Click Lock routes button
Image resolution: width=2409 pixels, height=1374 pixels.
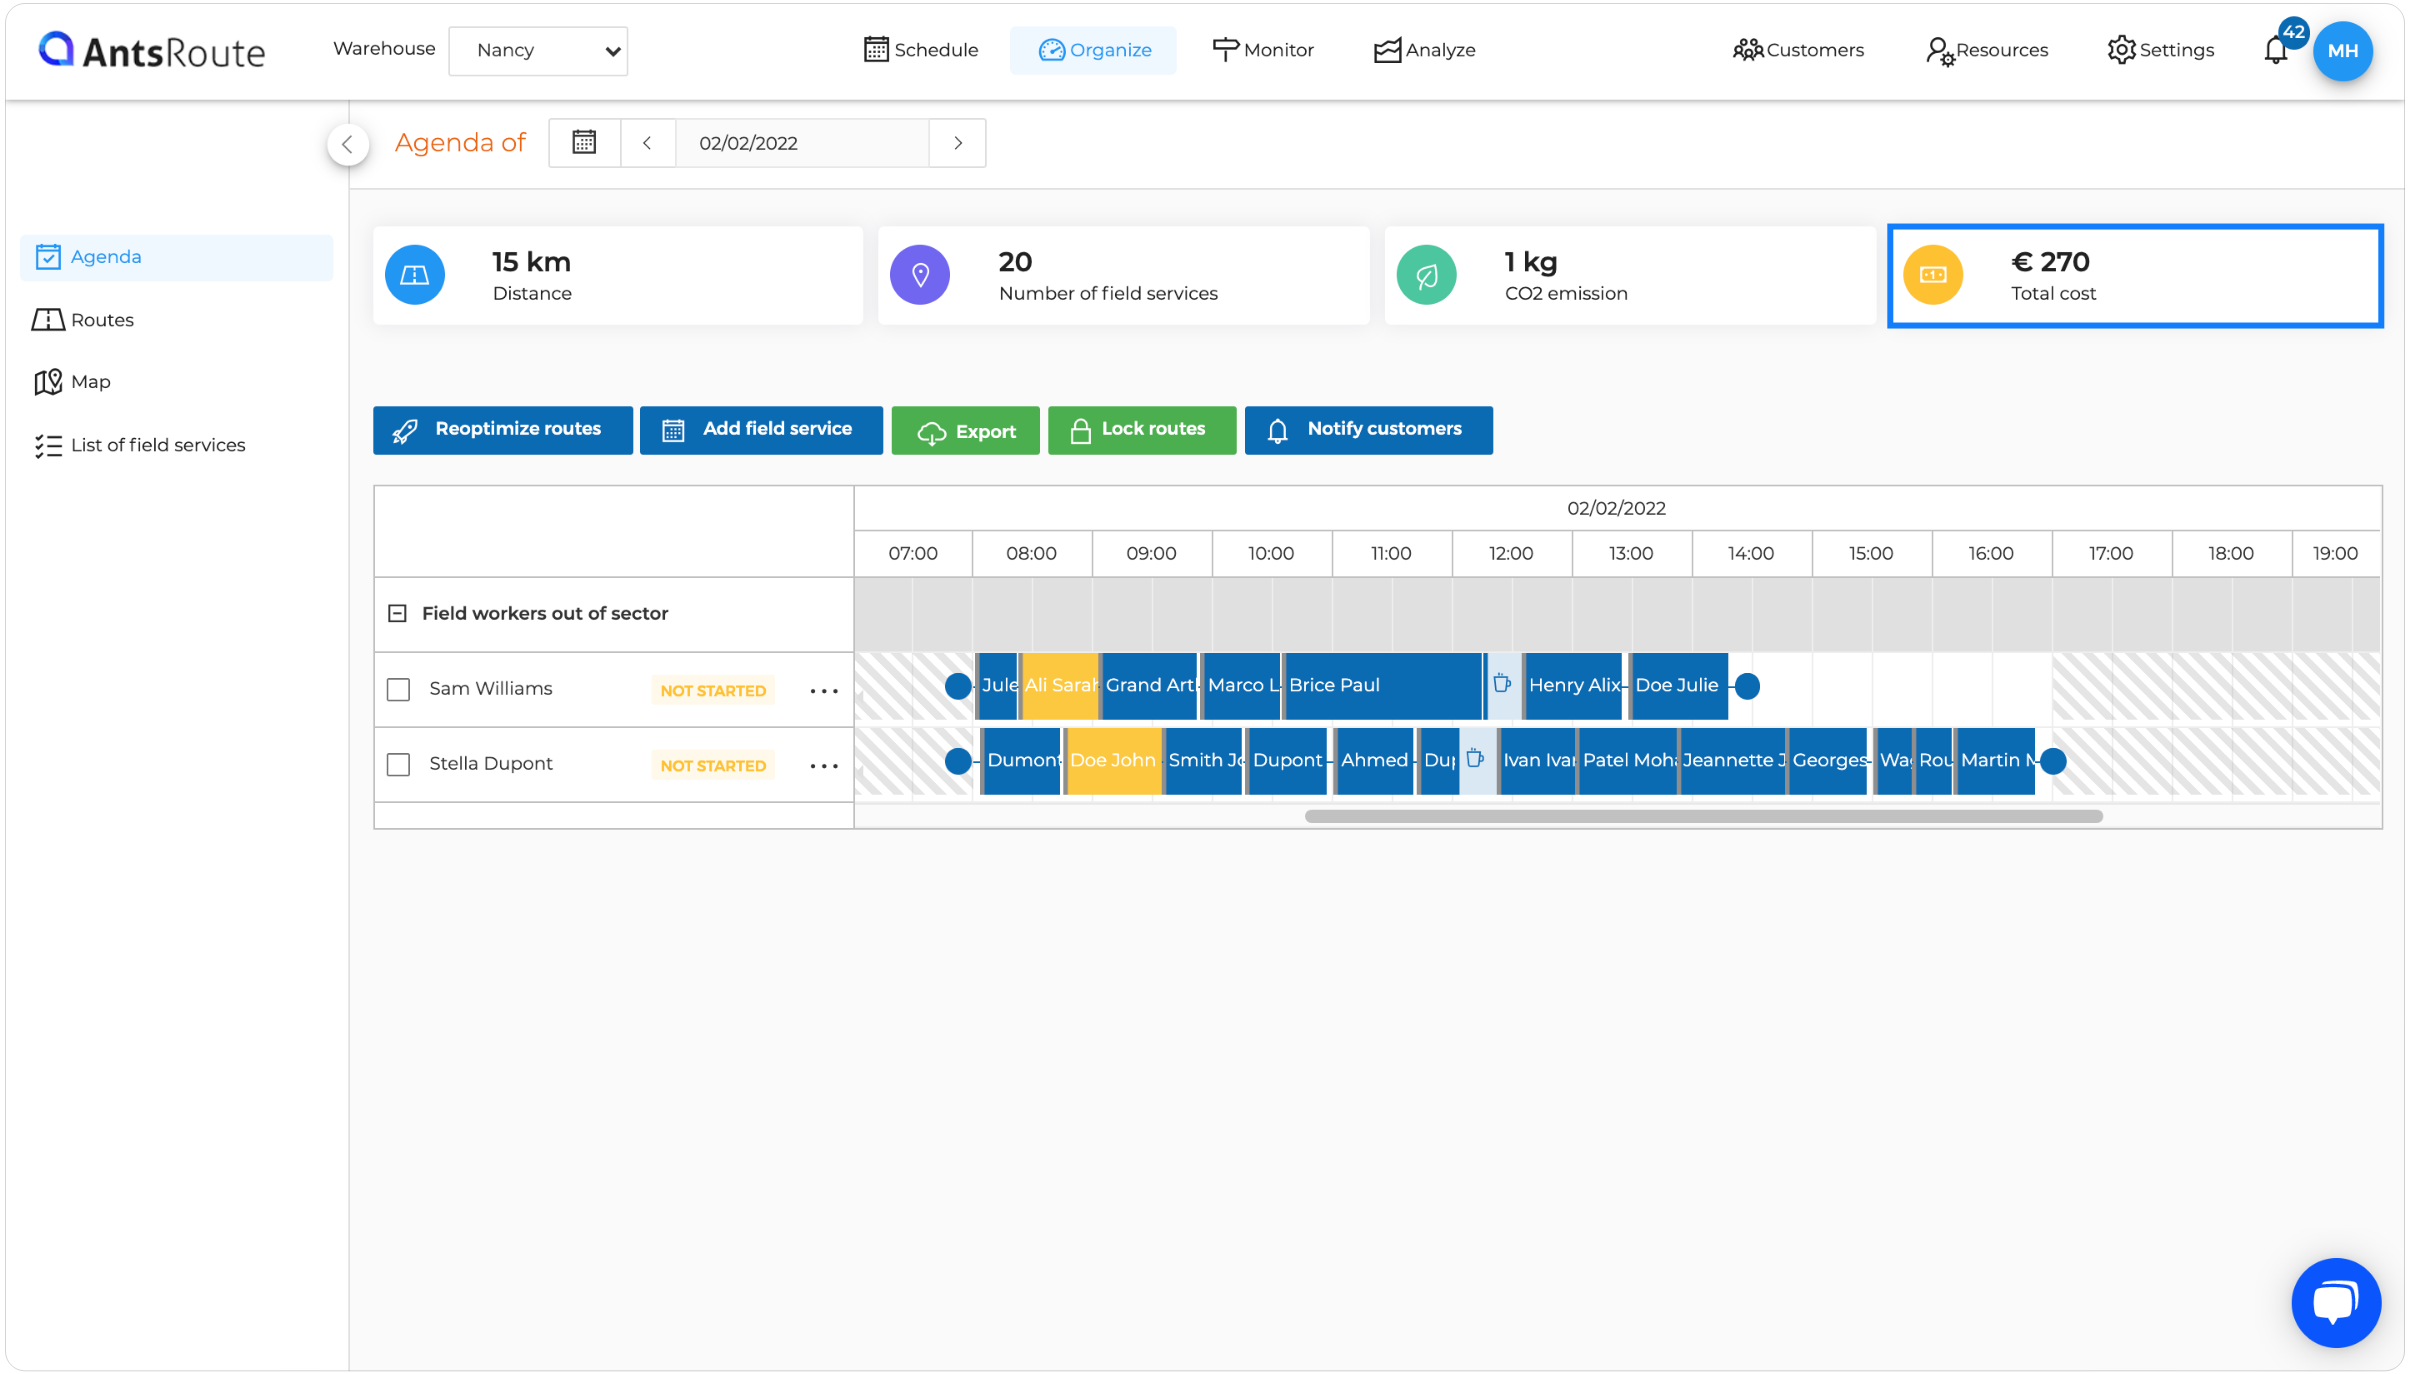pyautogui.click(x=1142, y=430)
